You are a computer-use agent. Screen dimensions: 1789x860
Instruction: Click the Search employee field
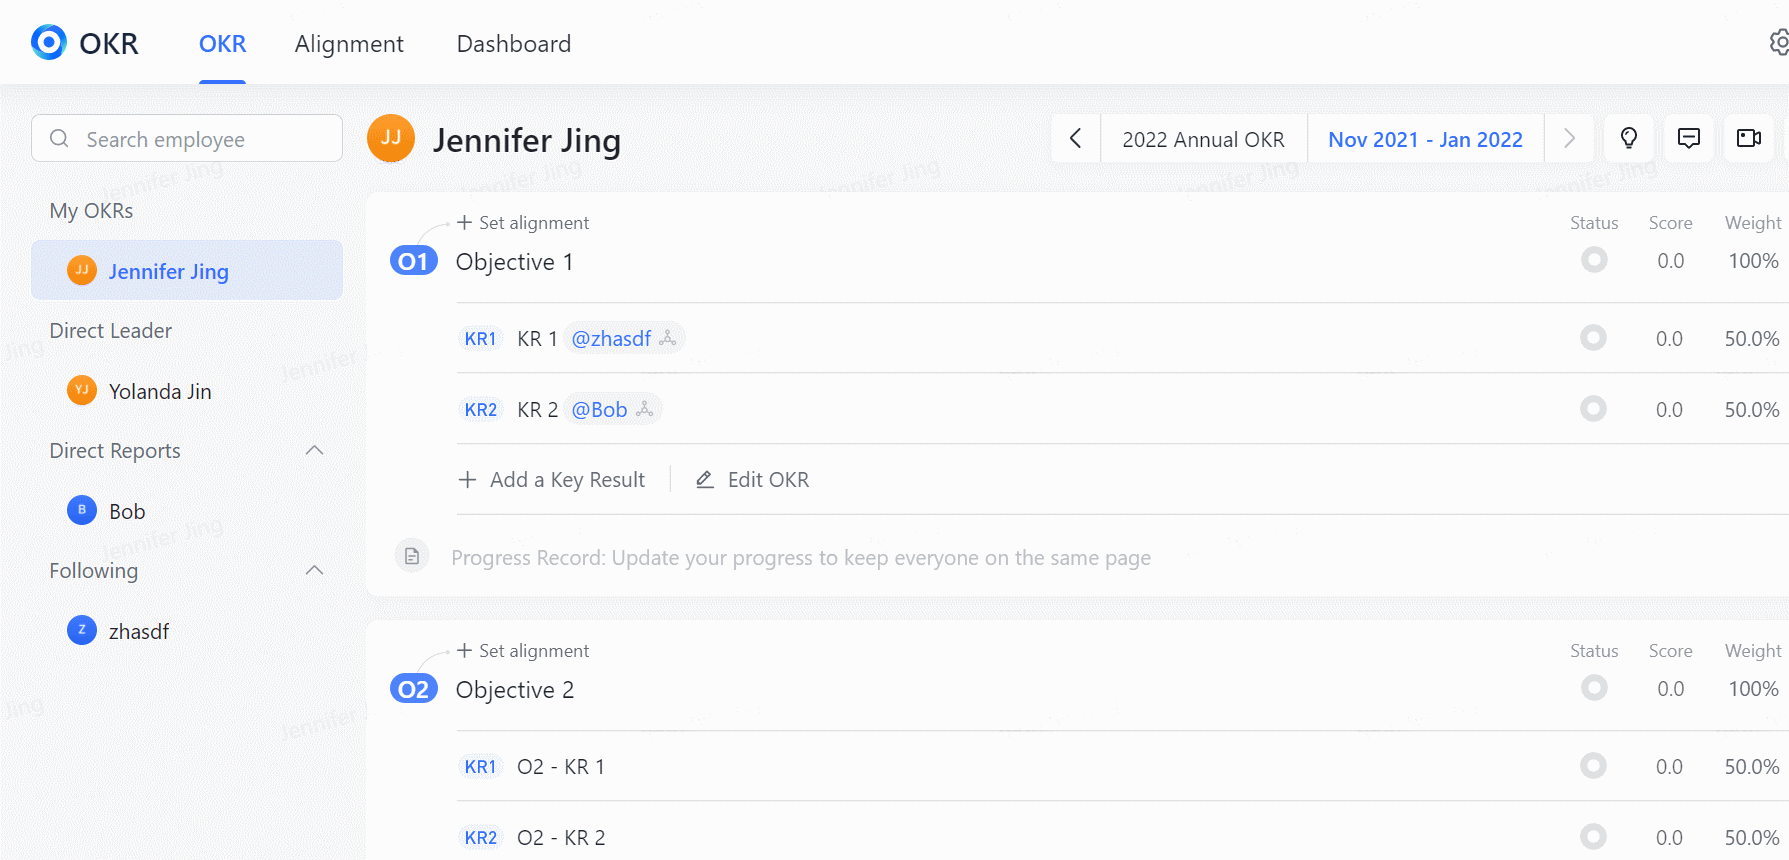pyautogui.click(x=187, y=139)
